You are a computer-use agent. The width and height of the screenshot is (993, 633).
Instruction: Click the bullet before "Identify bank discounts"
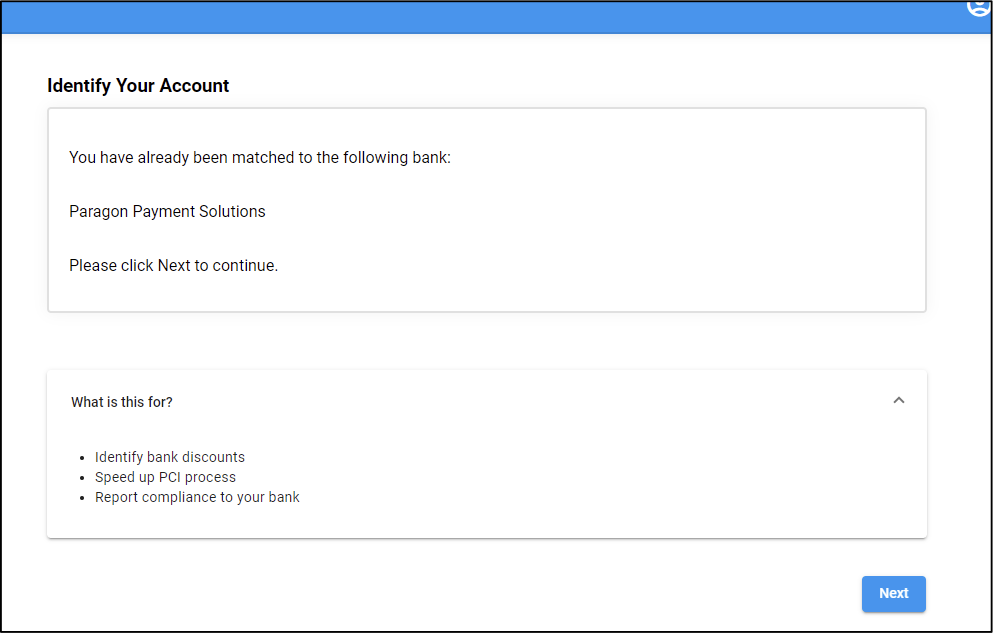click(x=81, y=458)
